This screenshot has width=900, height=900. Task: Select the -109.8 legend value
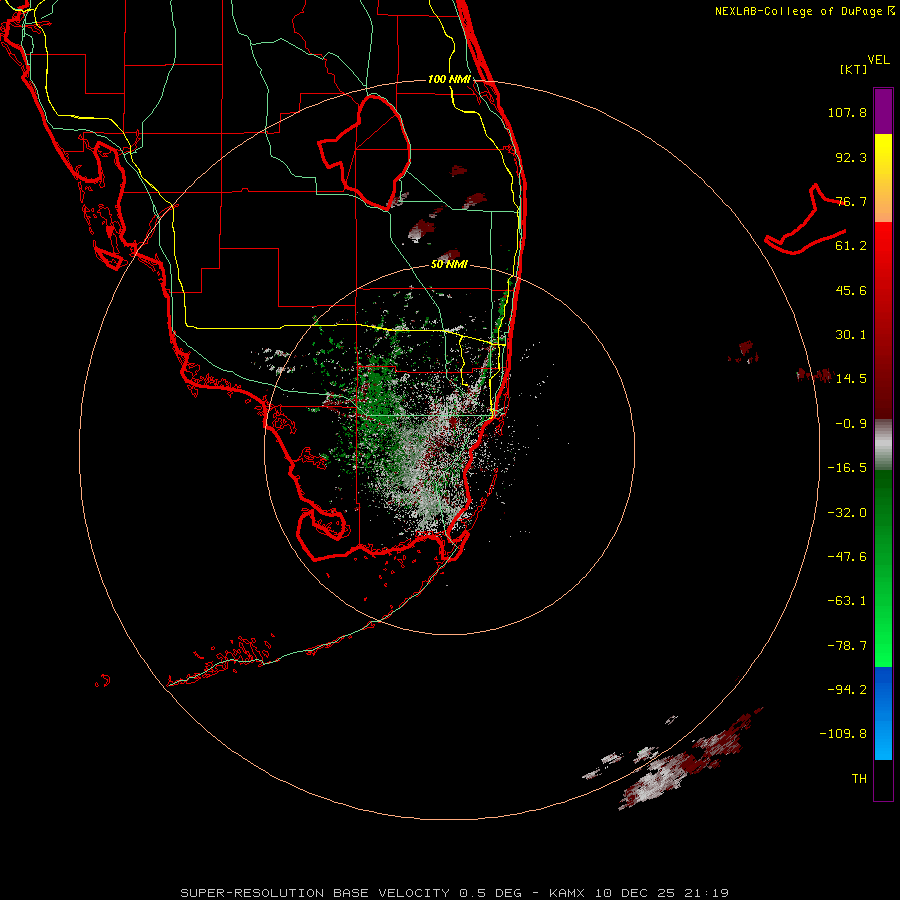pos(843,734)
